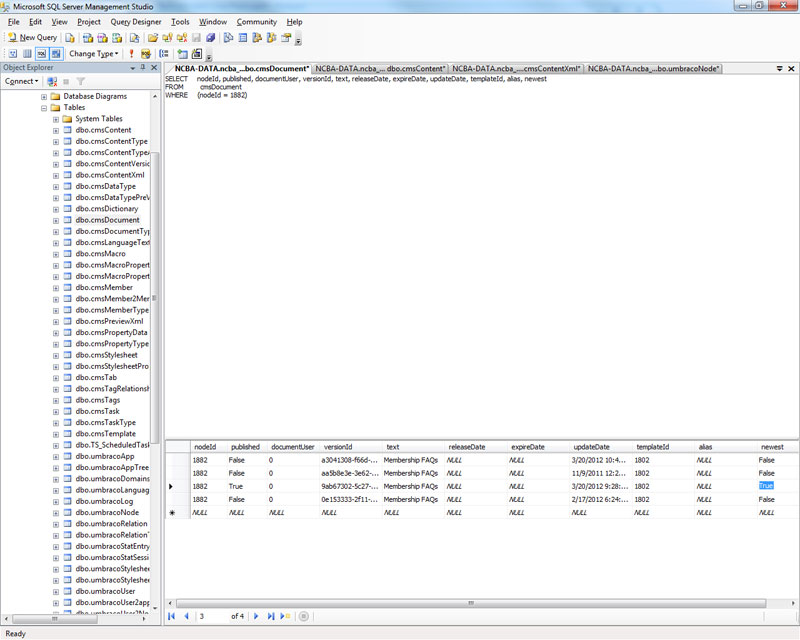Open the Tools menu
800x640 pixels.
click(180, 22)
